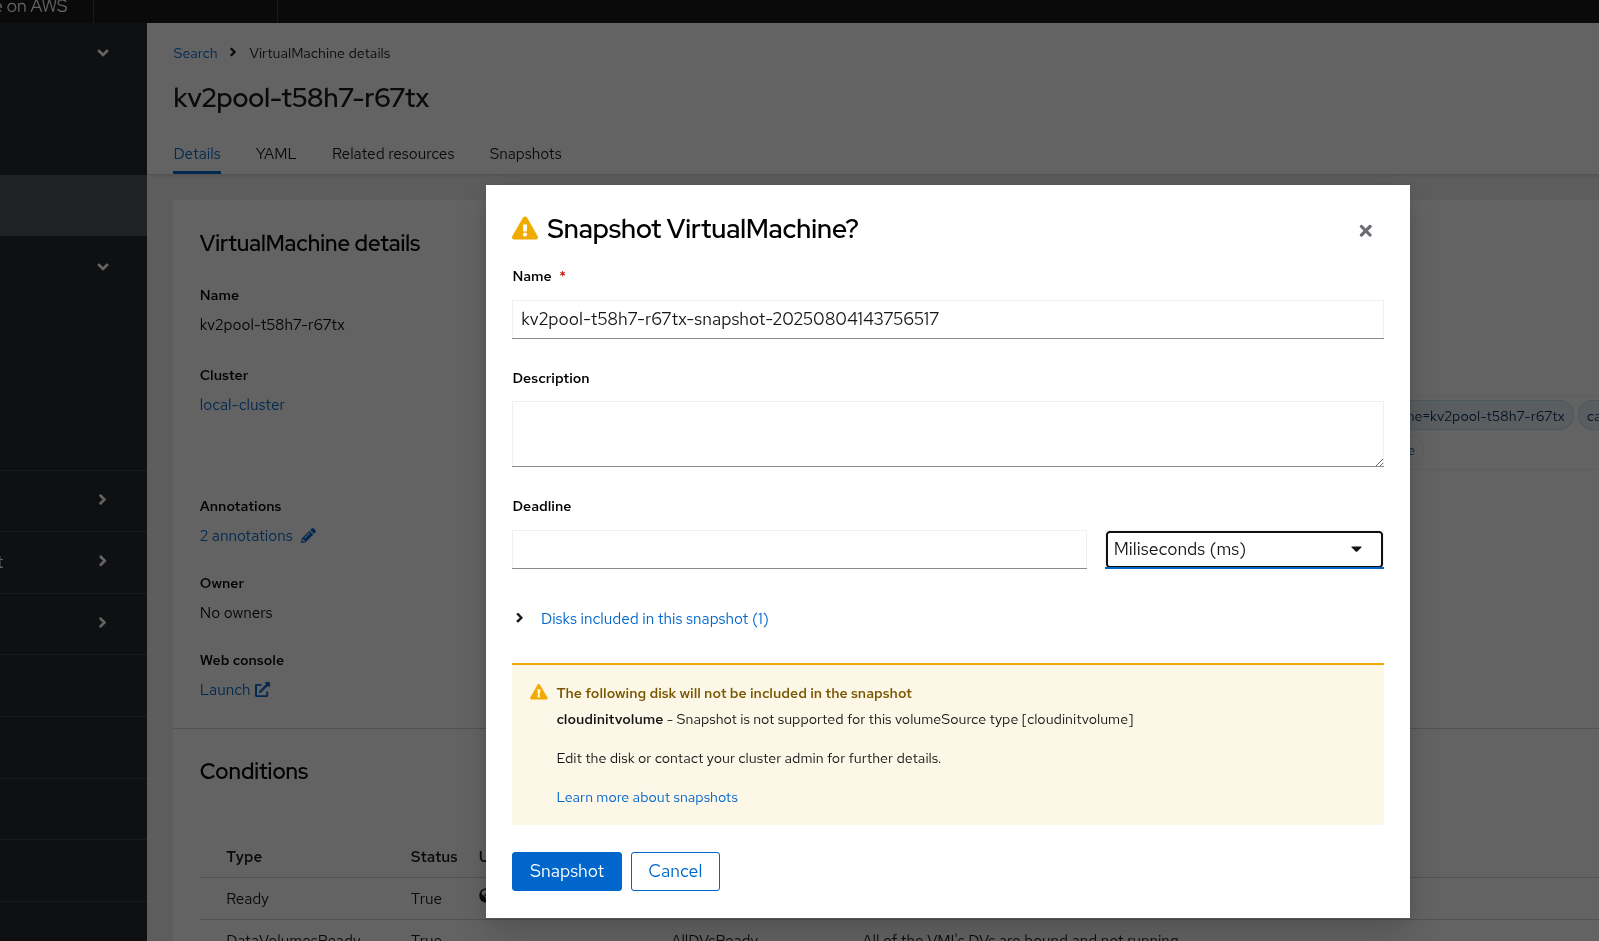Image resolution: width=1599 pixels, height=941 pixels.
Task: Focus the Description text area
Action: pos(947,434)
